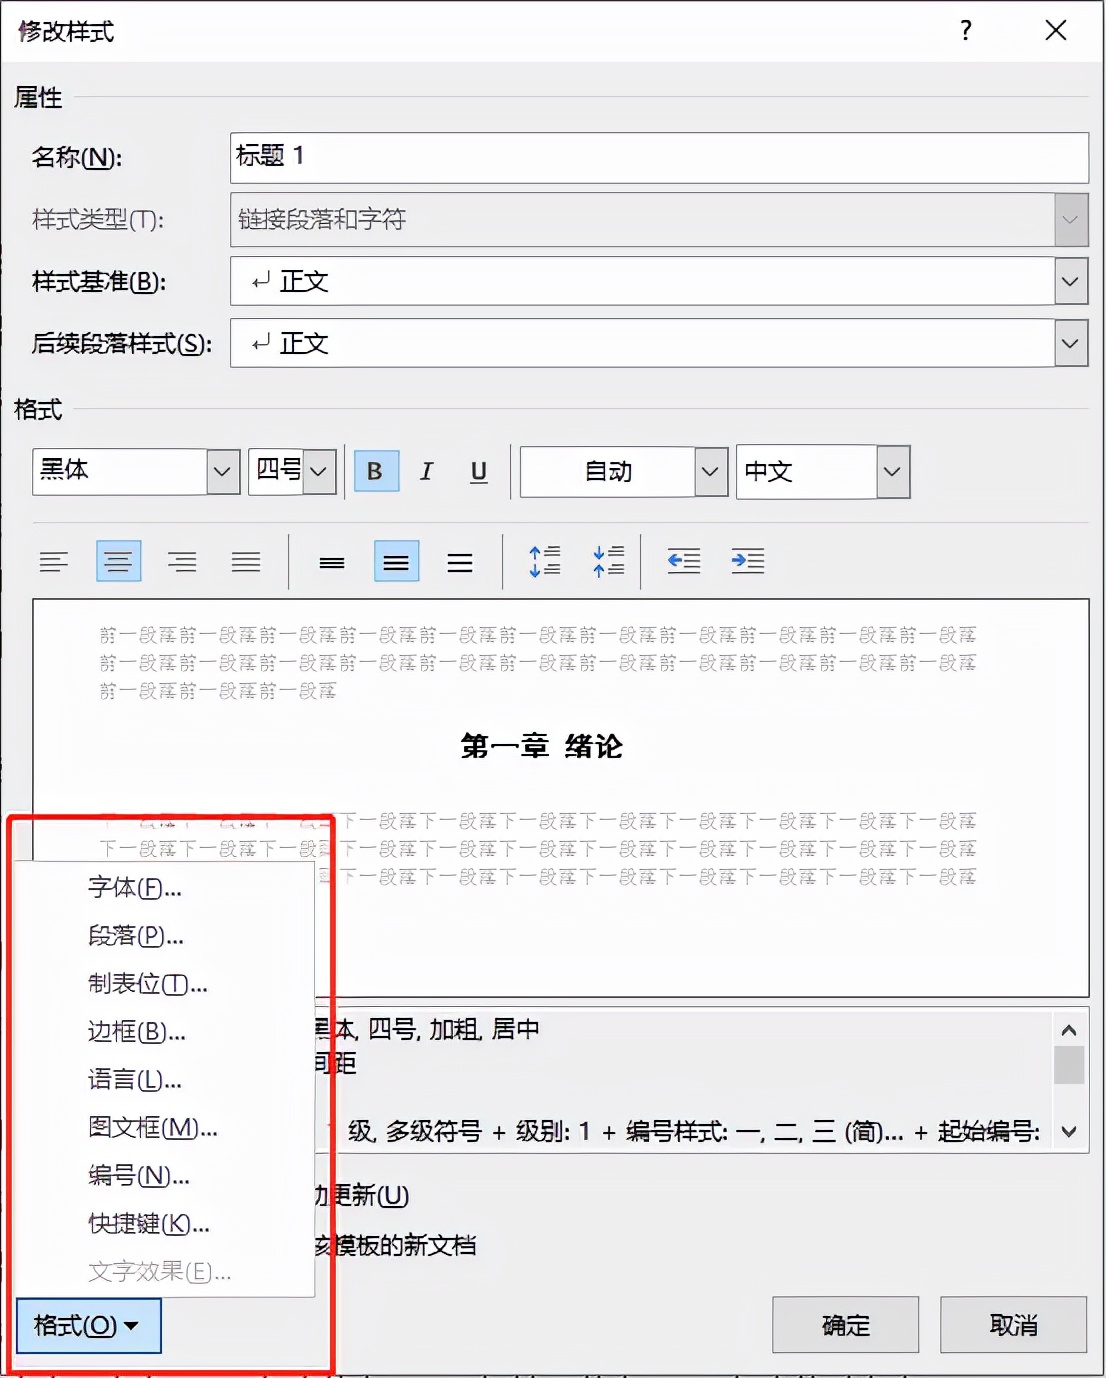Toggle the Bold formatting button
1106x1378 pixels.
376,471
